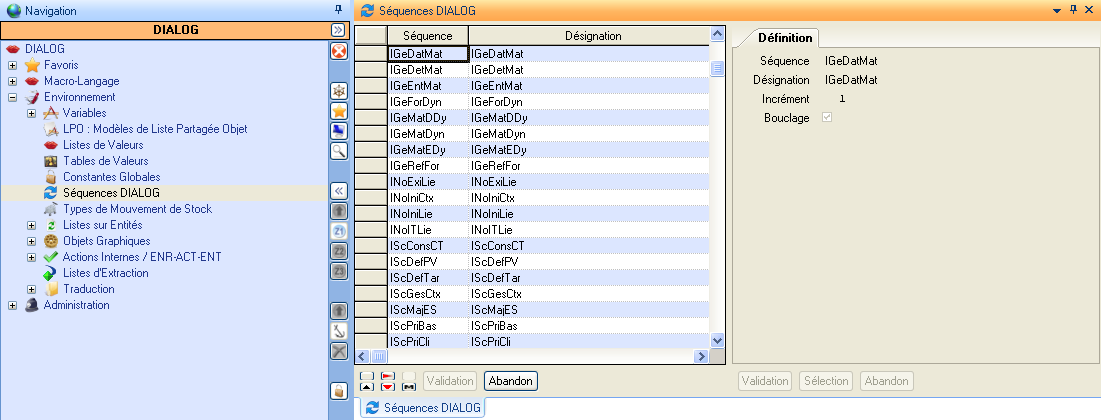
Task: Pin the Navigation panel
Action: coord(338,10)
